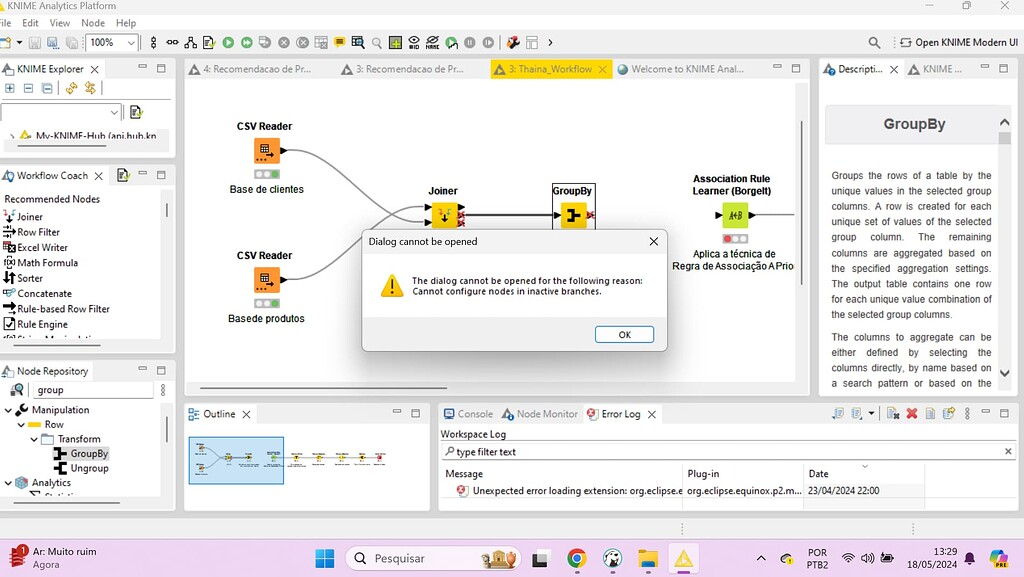The width and height of the screenshot is (1024, 577).
Task: Click Open KNIME Modern UI button
Action: (958, 42)
